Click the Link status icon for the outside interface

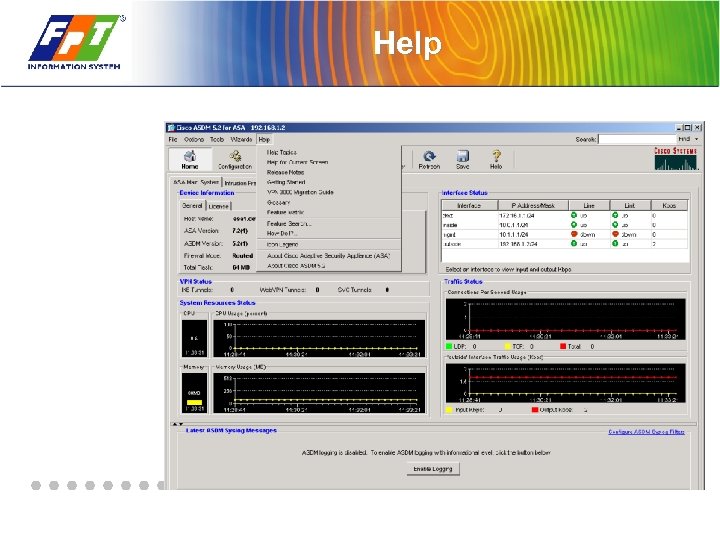point(615,244)
